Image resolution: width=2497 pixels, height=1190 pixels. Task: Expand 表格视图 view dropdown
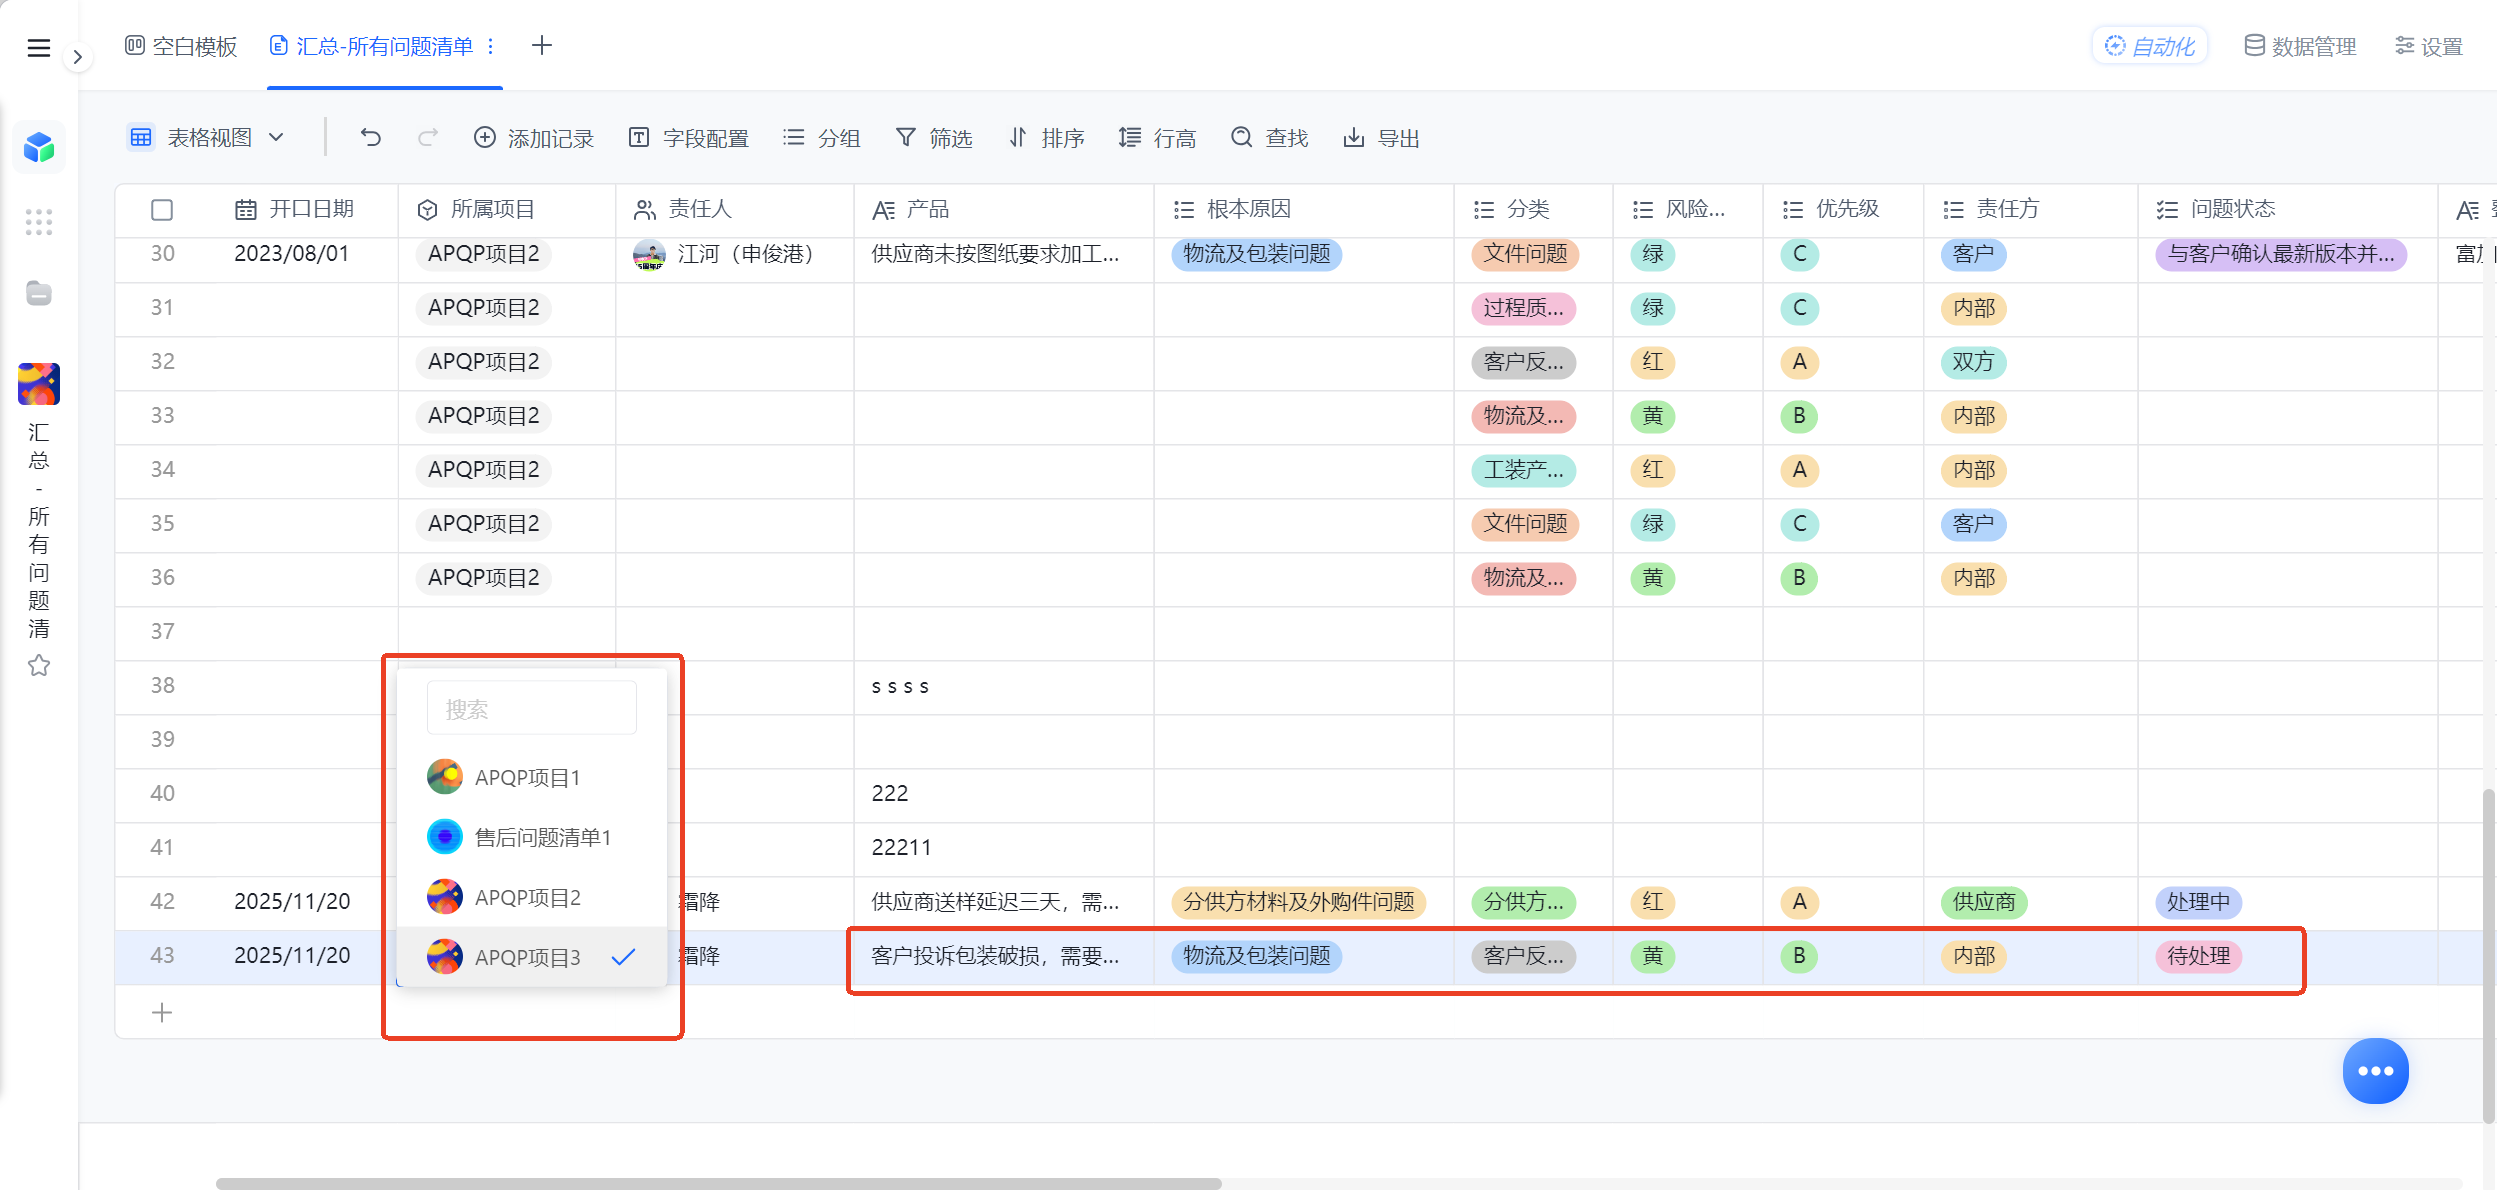[x=207, y=138]
